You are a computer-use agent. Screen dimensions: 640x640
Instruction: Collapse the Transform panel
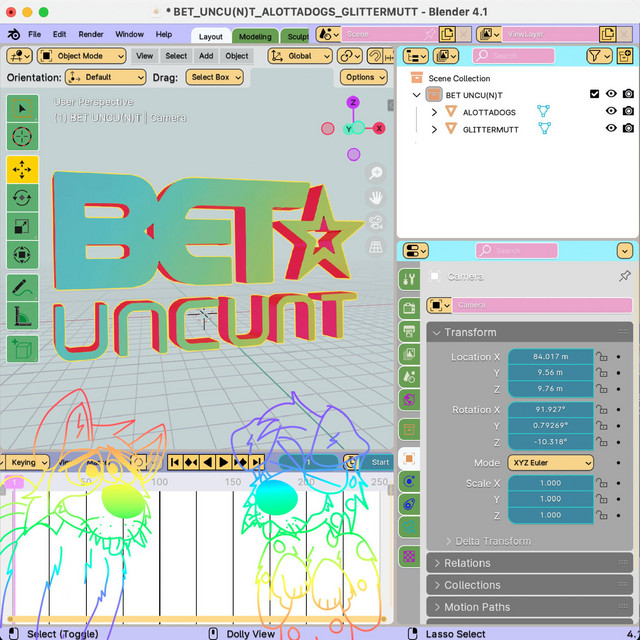530,332
